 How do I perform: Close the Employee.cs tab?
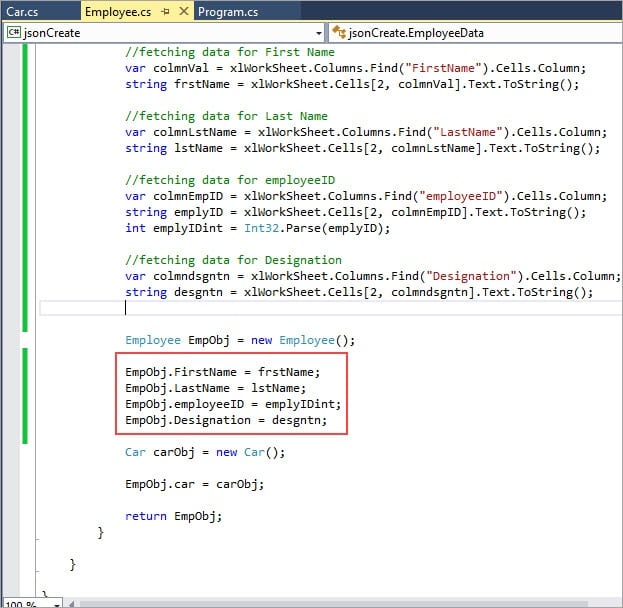coord(184,12)
